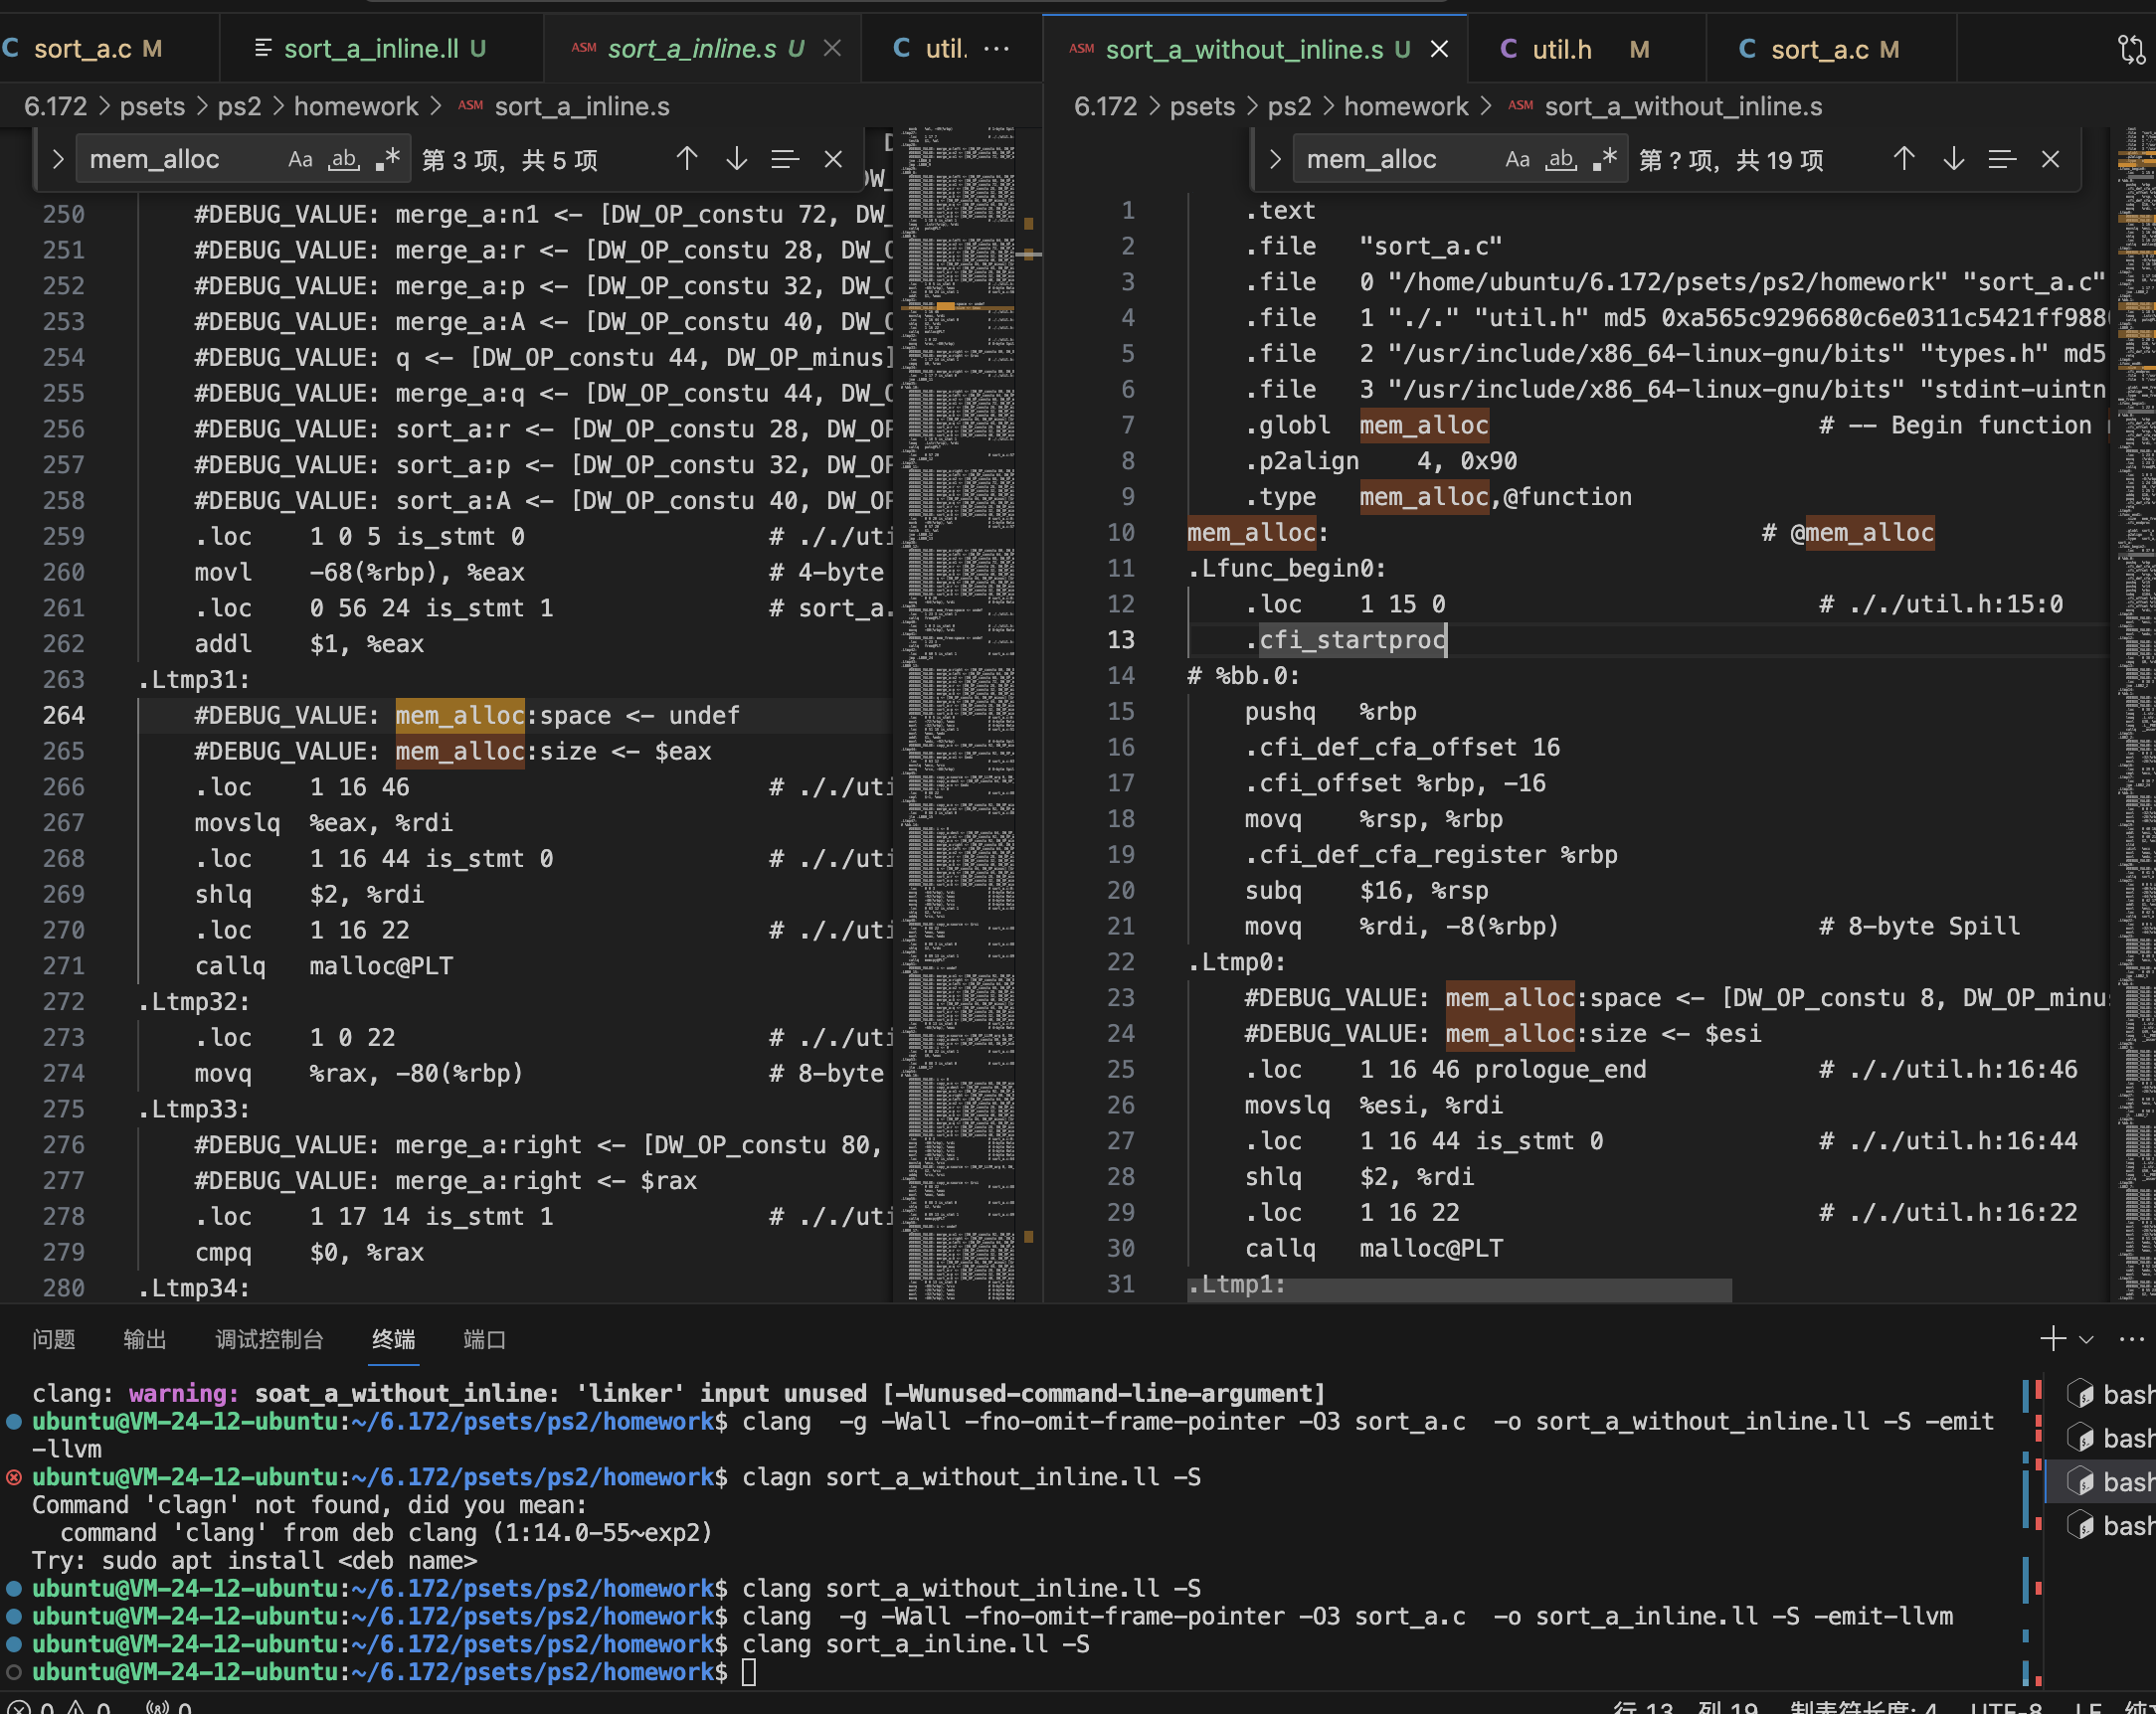Open the 输出 panel tab
2156x1714 pixels.
144,1339
